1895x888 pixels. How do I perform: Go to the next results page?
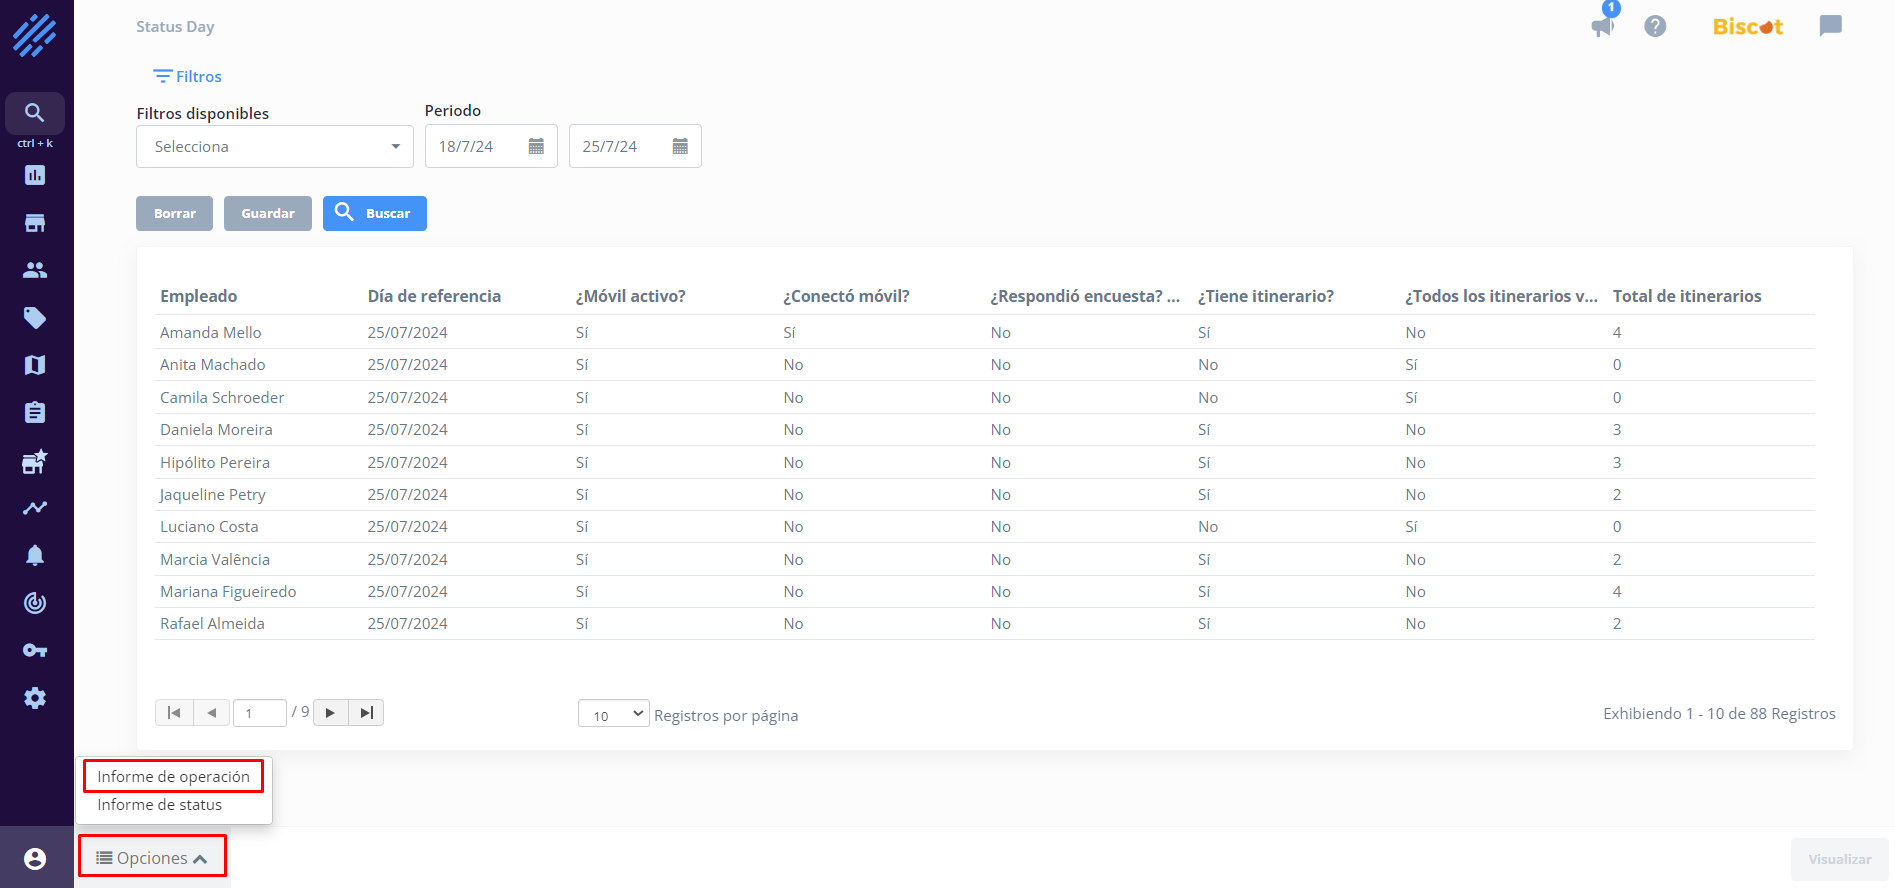coord(330,713)
